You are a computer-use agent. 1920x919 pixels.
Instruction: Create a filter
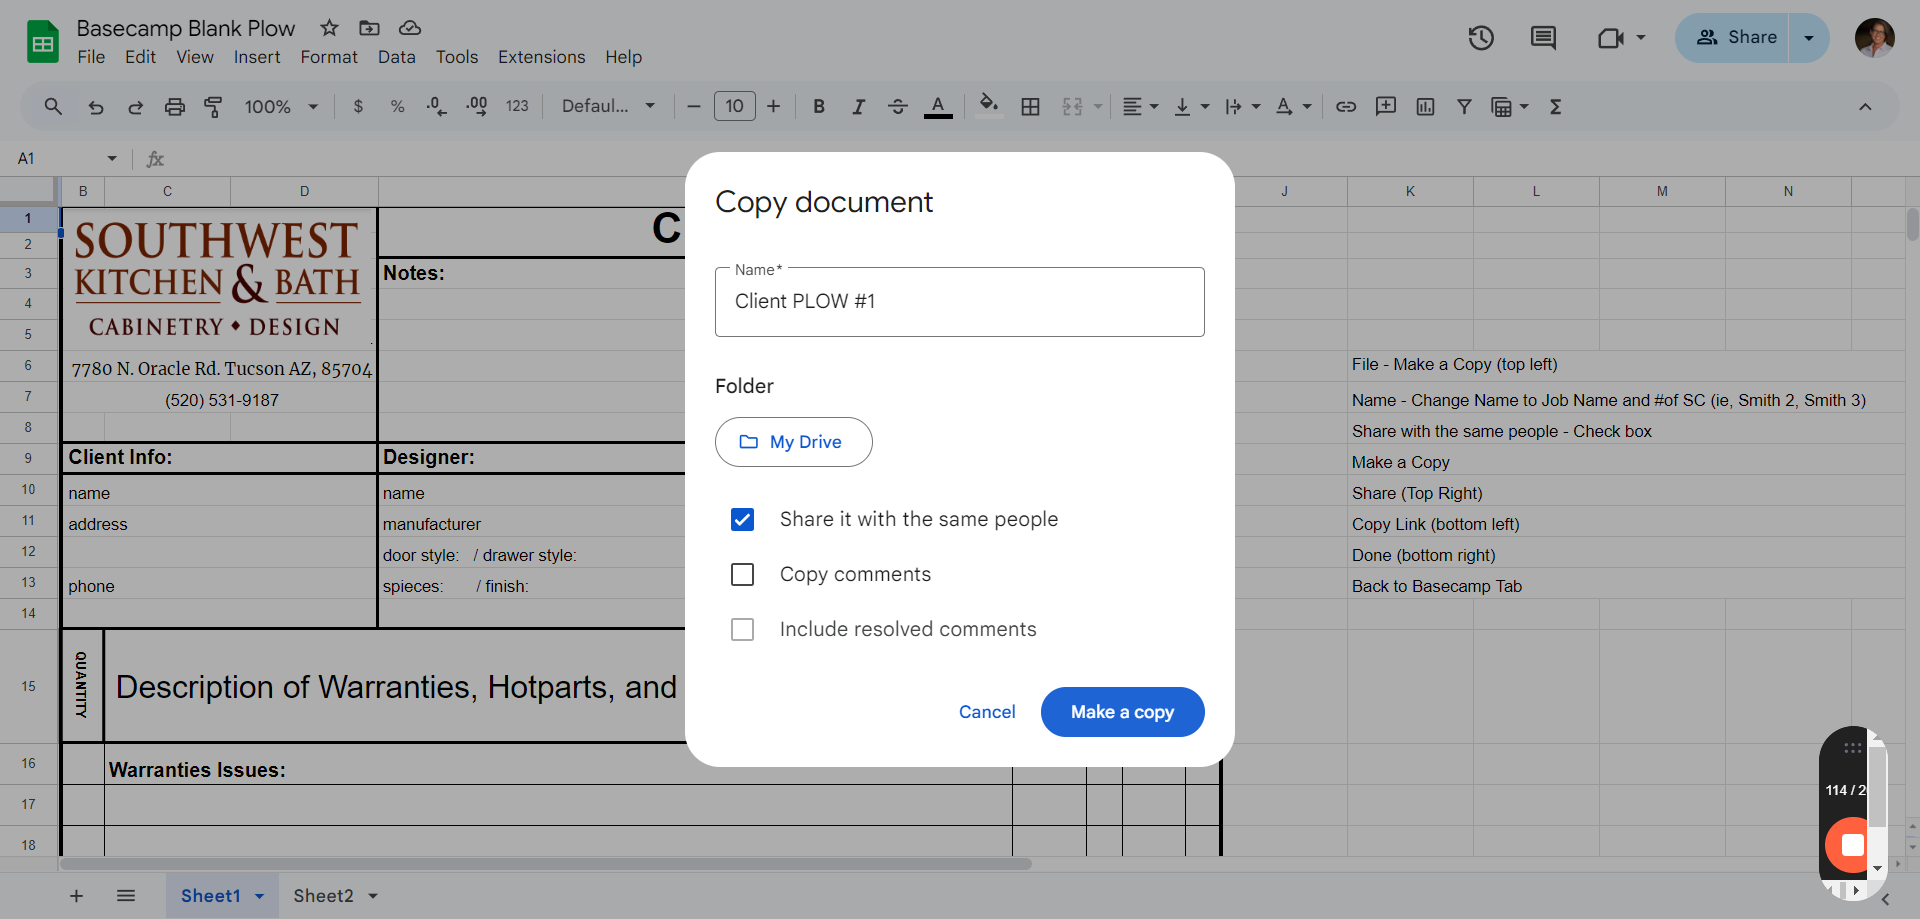(x=1464, y=106)
